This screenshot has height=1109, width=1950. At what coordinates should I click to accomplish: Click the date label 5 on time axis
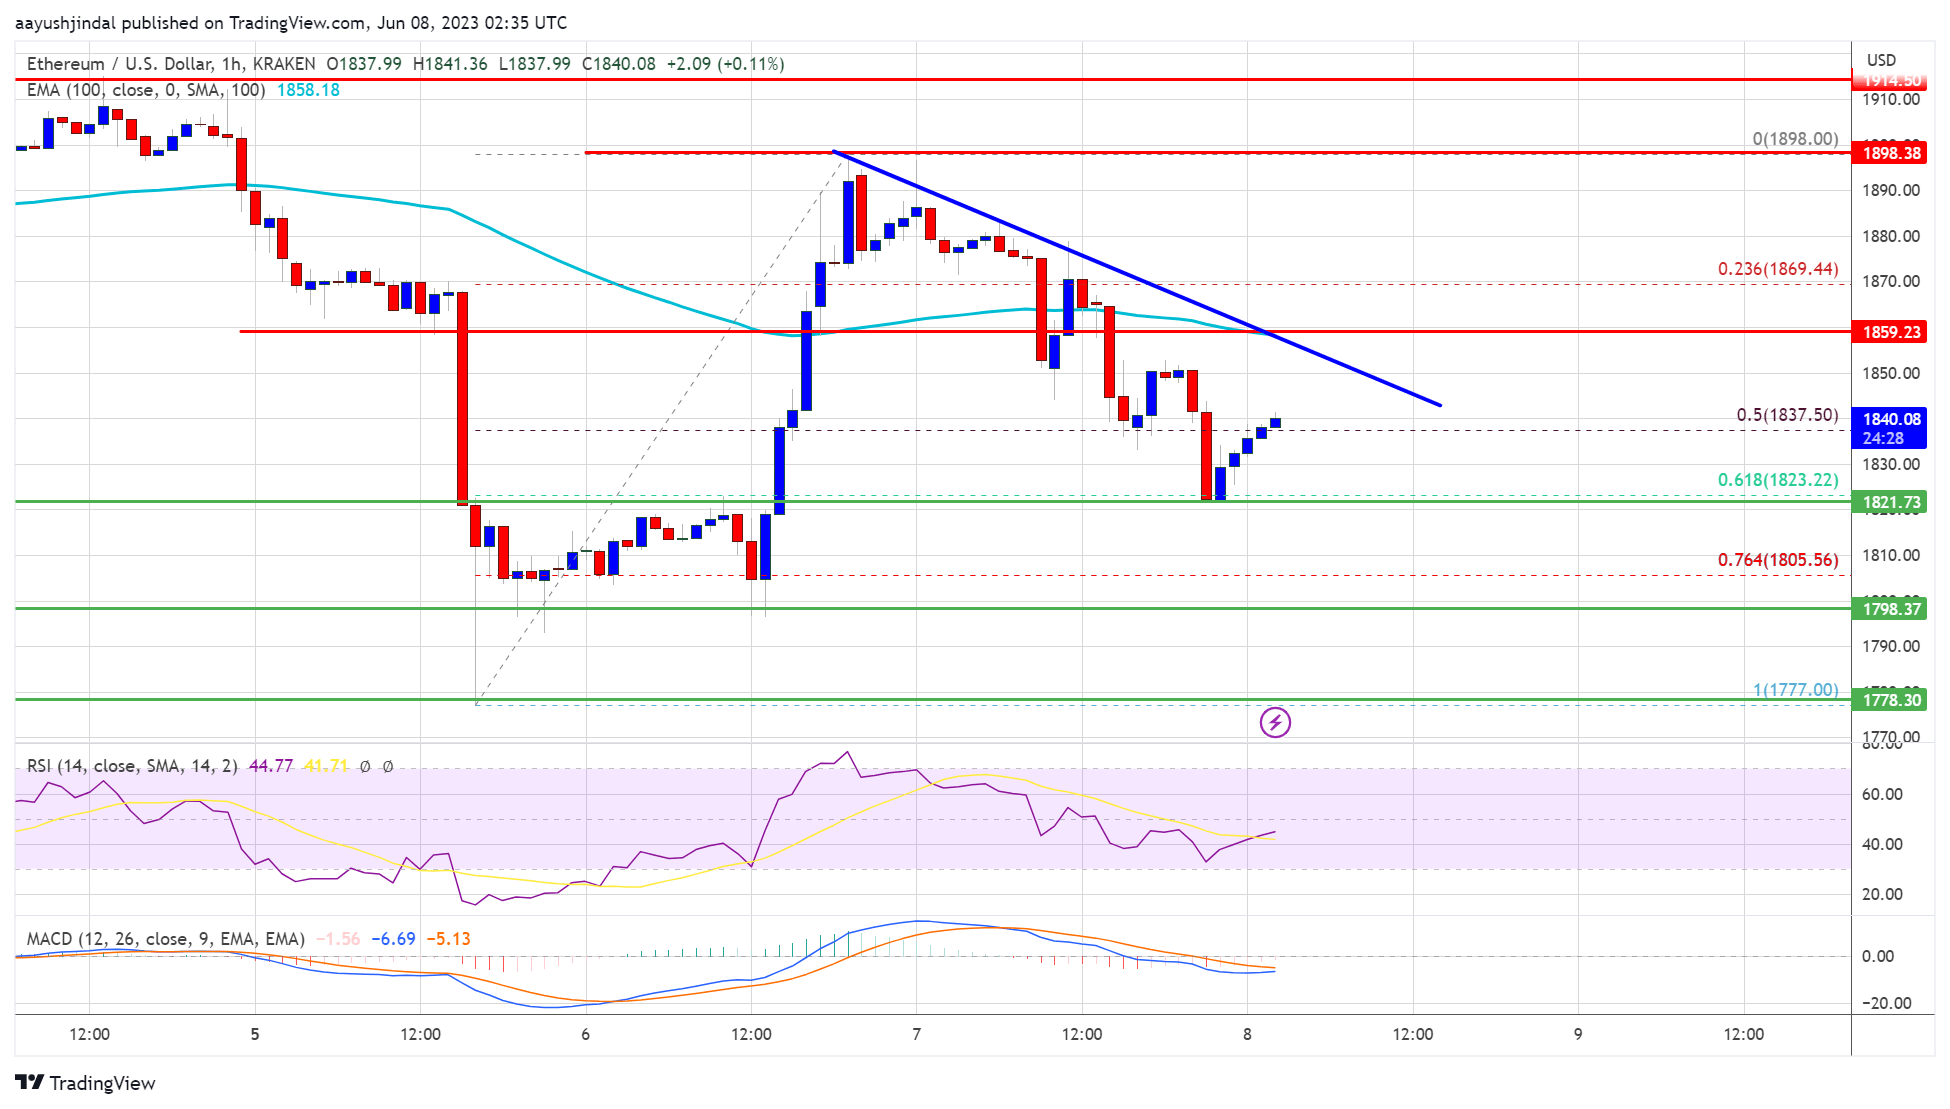(x=255, y=1034)
